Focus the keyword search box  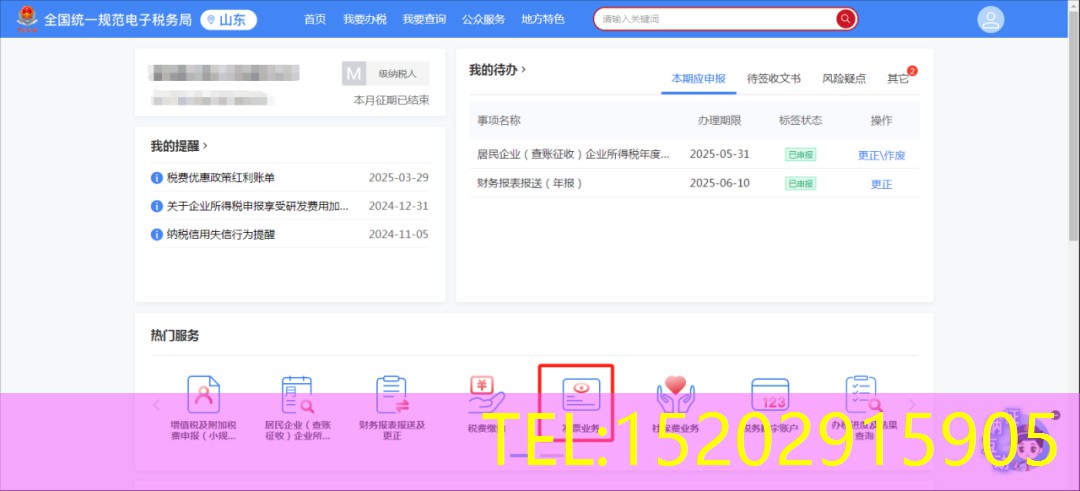pyautogui.click(x=716, y=19)
